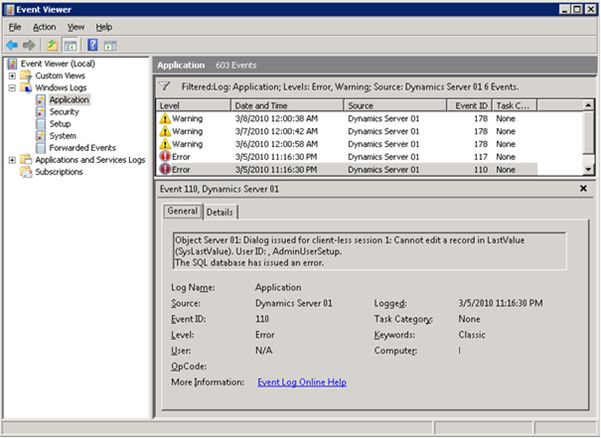The height and width of the screenshot is (438, 601).
Task: Select the Event Viewer (Local) root label
Action: (x=58, y=64)
